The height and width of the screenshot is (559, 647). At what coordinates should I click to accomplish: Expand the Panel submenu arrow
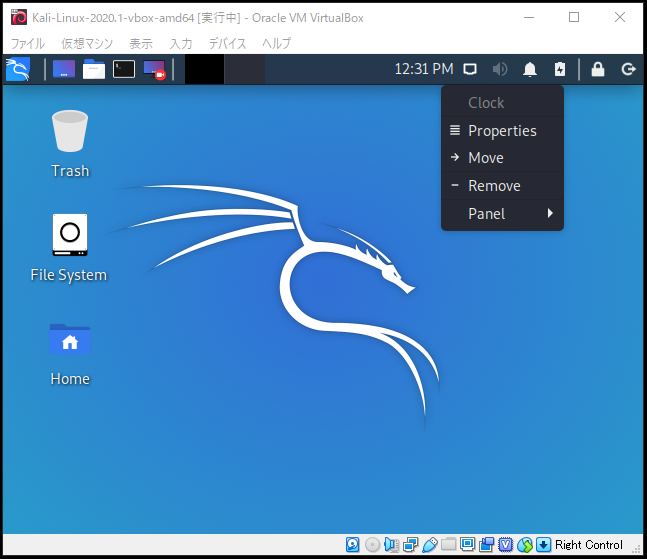tap(550, 213)
